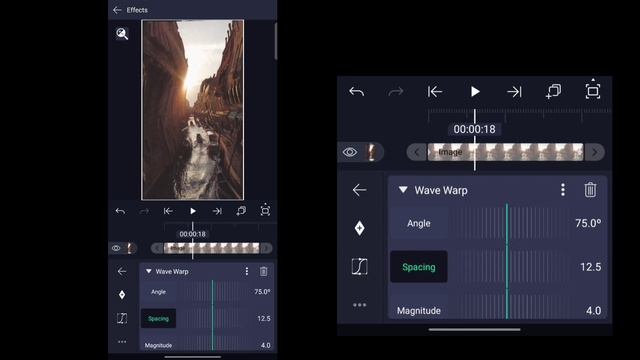
Task: Open Wave Warp kebab menu in phone view
Action: coord(247,271)
